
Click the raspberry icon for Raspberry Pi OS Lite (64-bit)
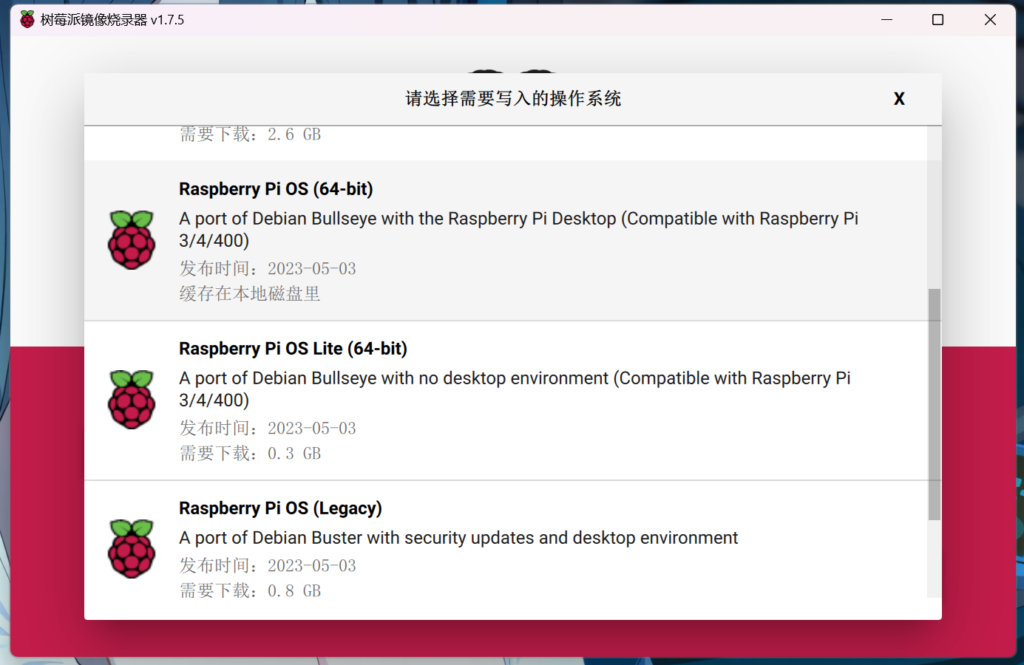pos(131,399)
